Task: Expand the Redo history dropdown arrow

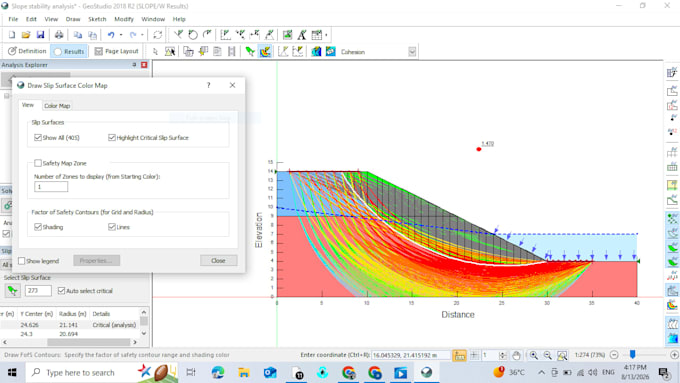Action: [142, 35]
